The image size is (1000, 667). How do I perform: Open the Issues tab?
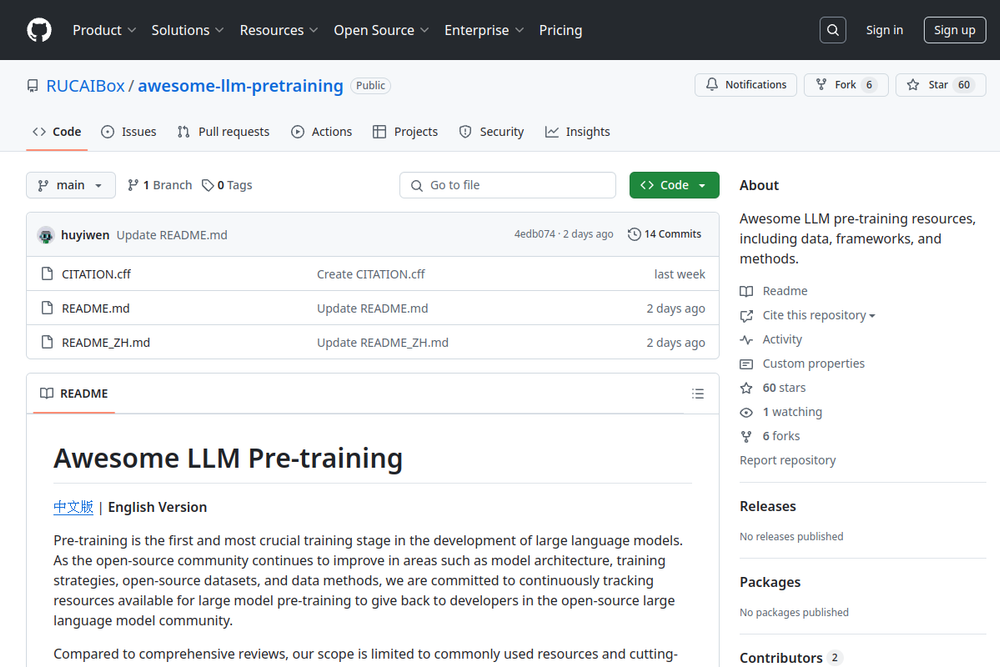click(x=129, y=131)
